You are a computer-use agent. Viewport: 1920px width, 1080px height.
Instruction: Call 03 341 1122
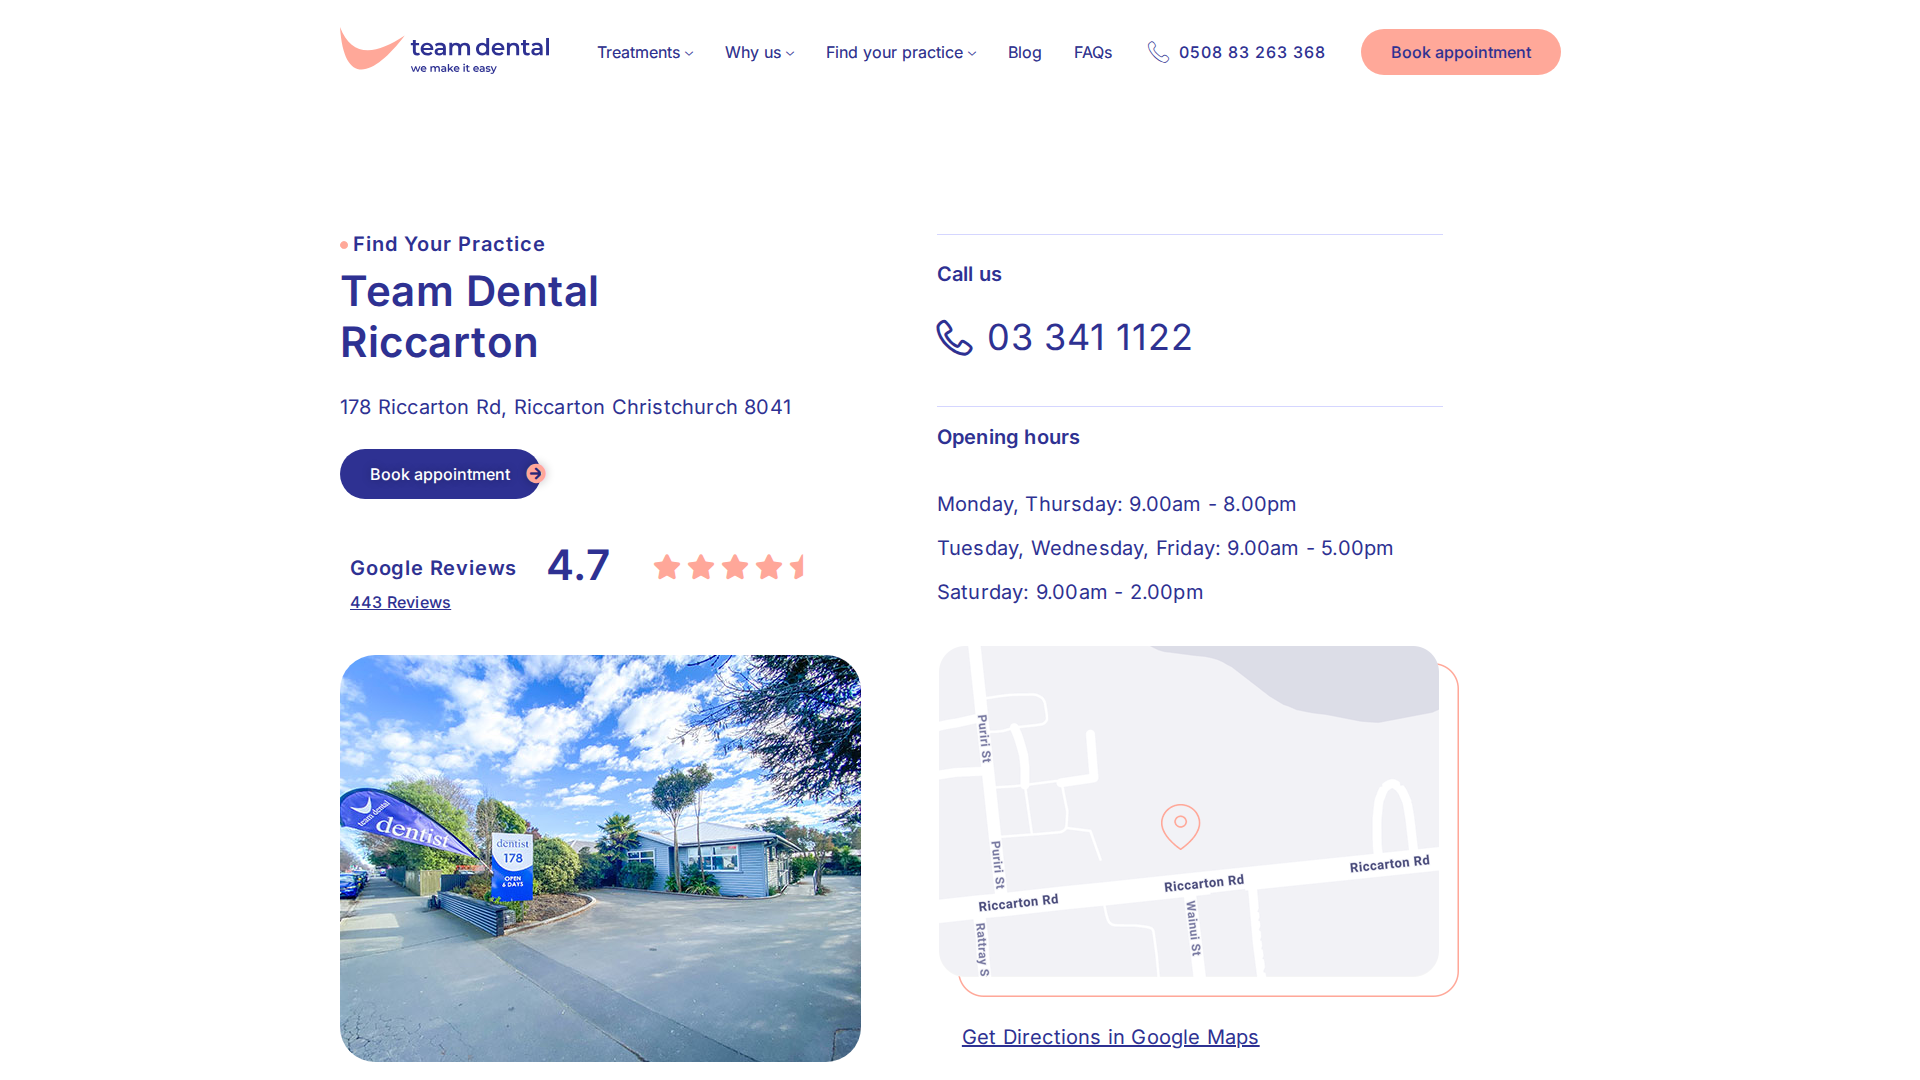(x=1089, y=338)
